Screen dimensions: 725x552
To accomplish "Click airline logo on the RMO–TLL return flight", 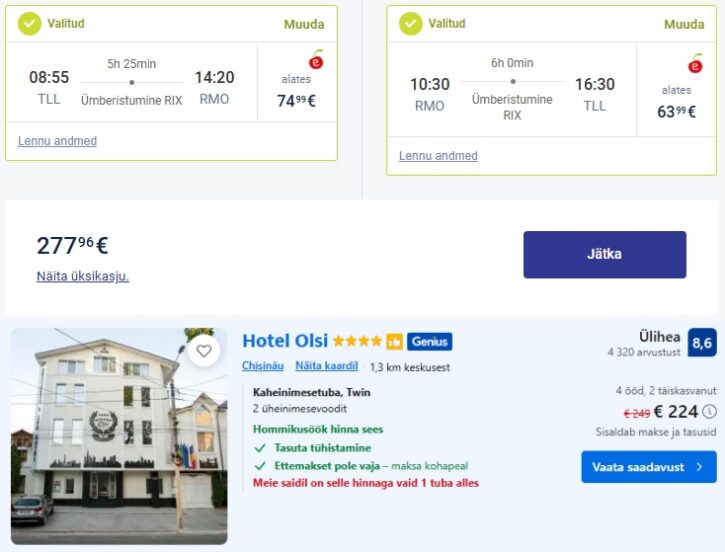I will 696,64.
